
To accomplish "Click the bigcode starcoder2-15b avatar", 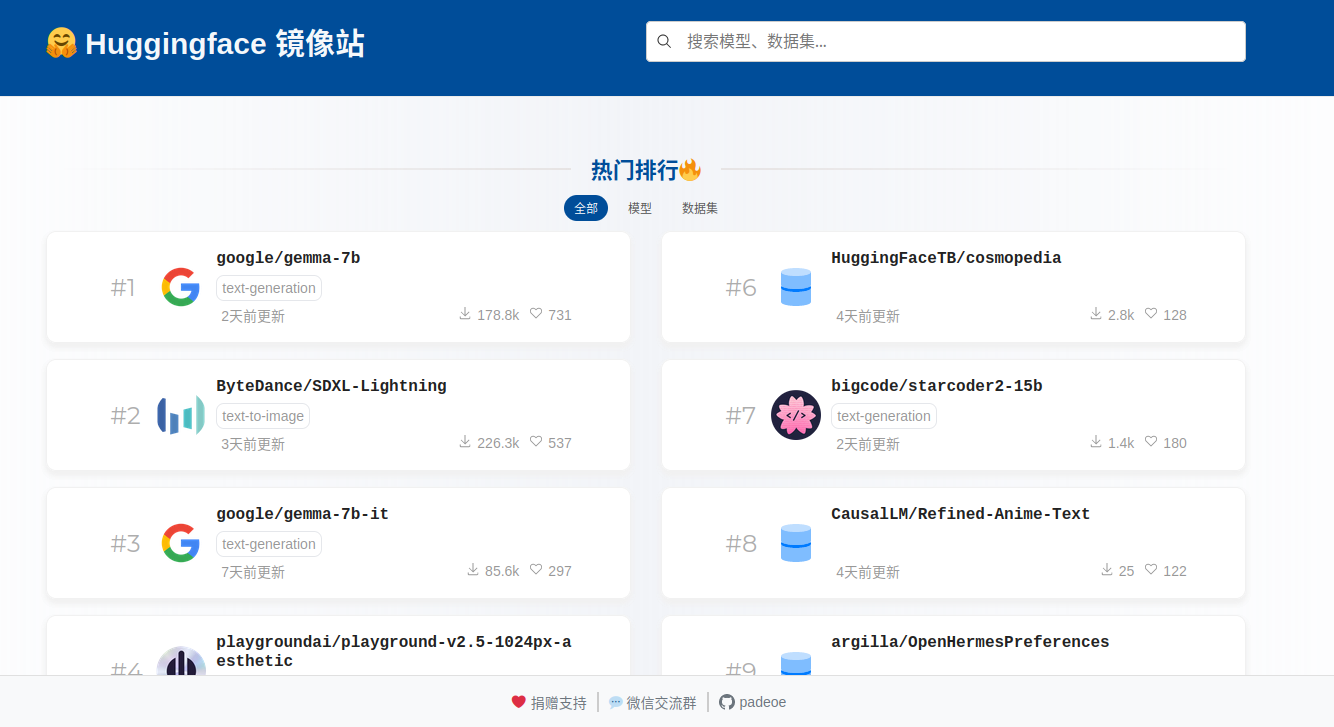I will click(x=796, y=415).
